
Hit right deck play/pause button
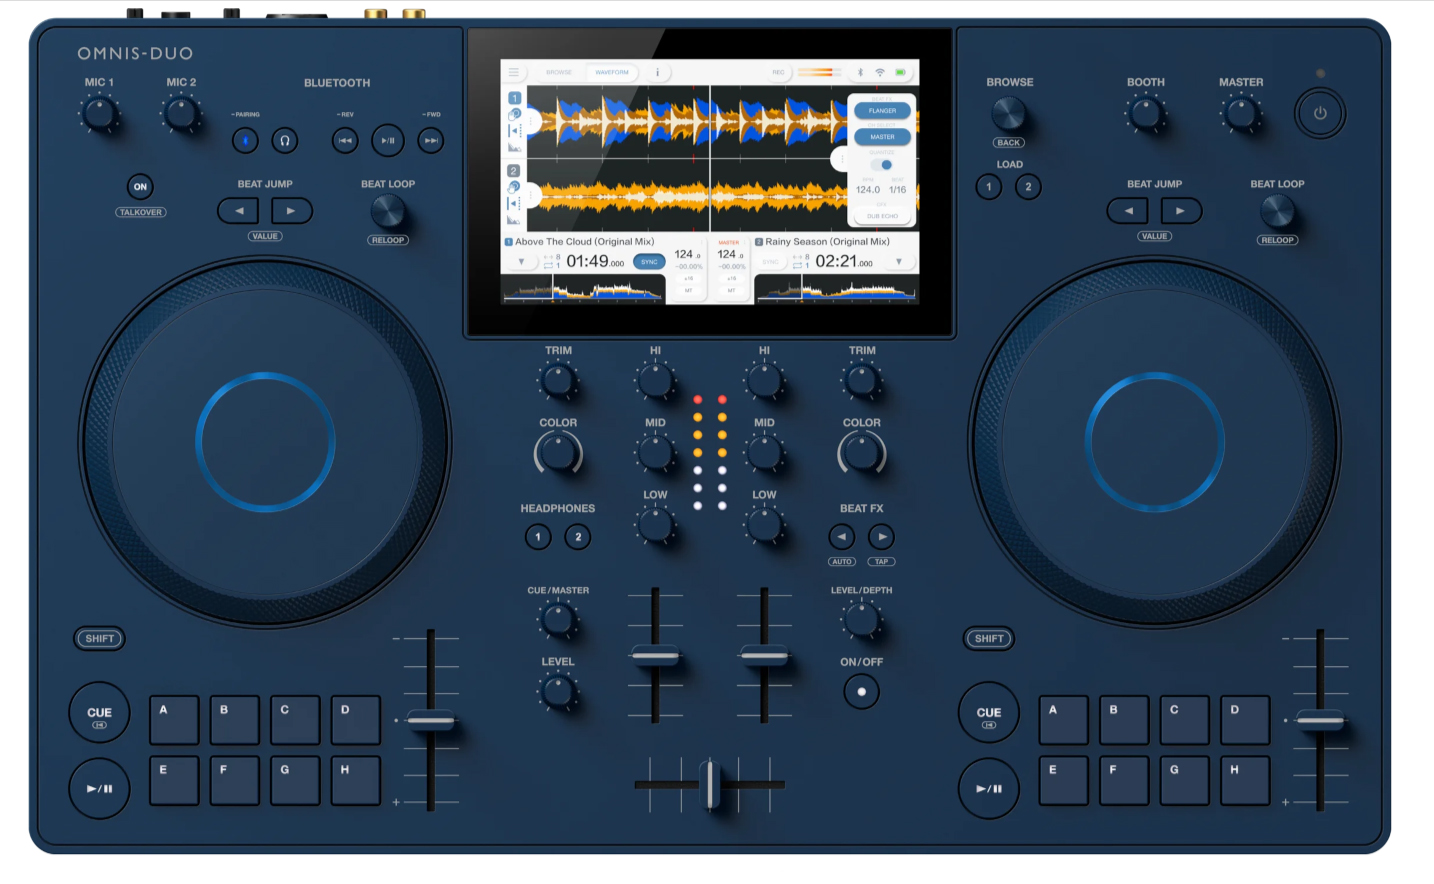pyautogui.click(x=989, y=788)
